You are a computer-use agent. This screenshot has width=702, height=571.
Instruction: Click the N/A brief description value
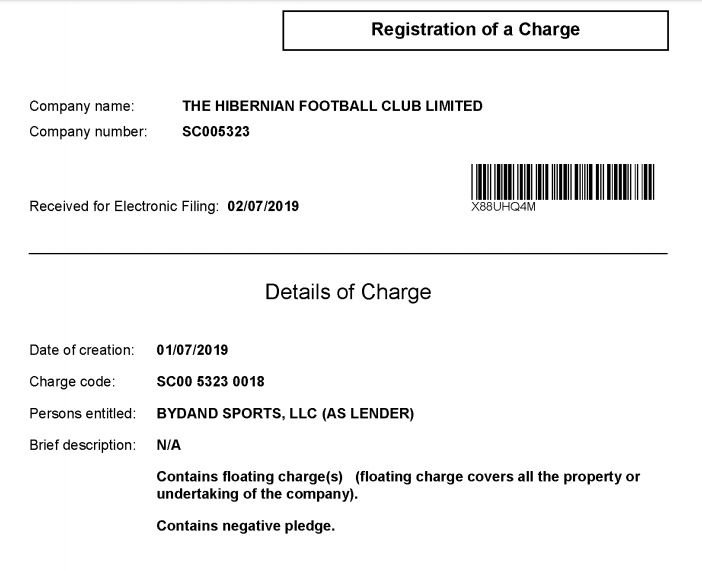(x=169, y=445)
